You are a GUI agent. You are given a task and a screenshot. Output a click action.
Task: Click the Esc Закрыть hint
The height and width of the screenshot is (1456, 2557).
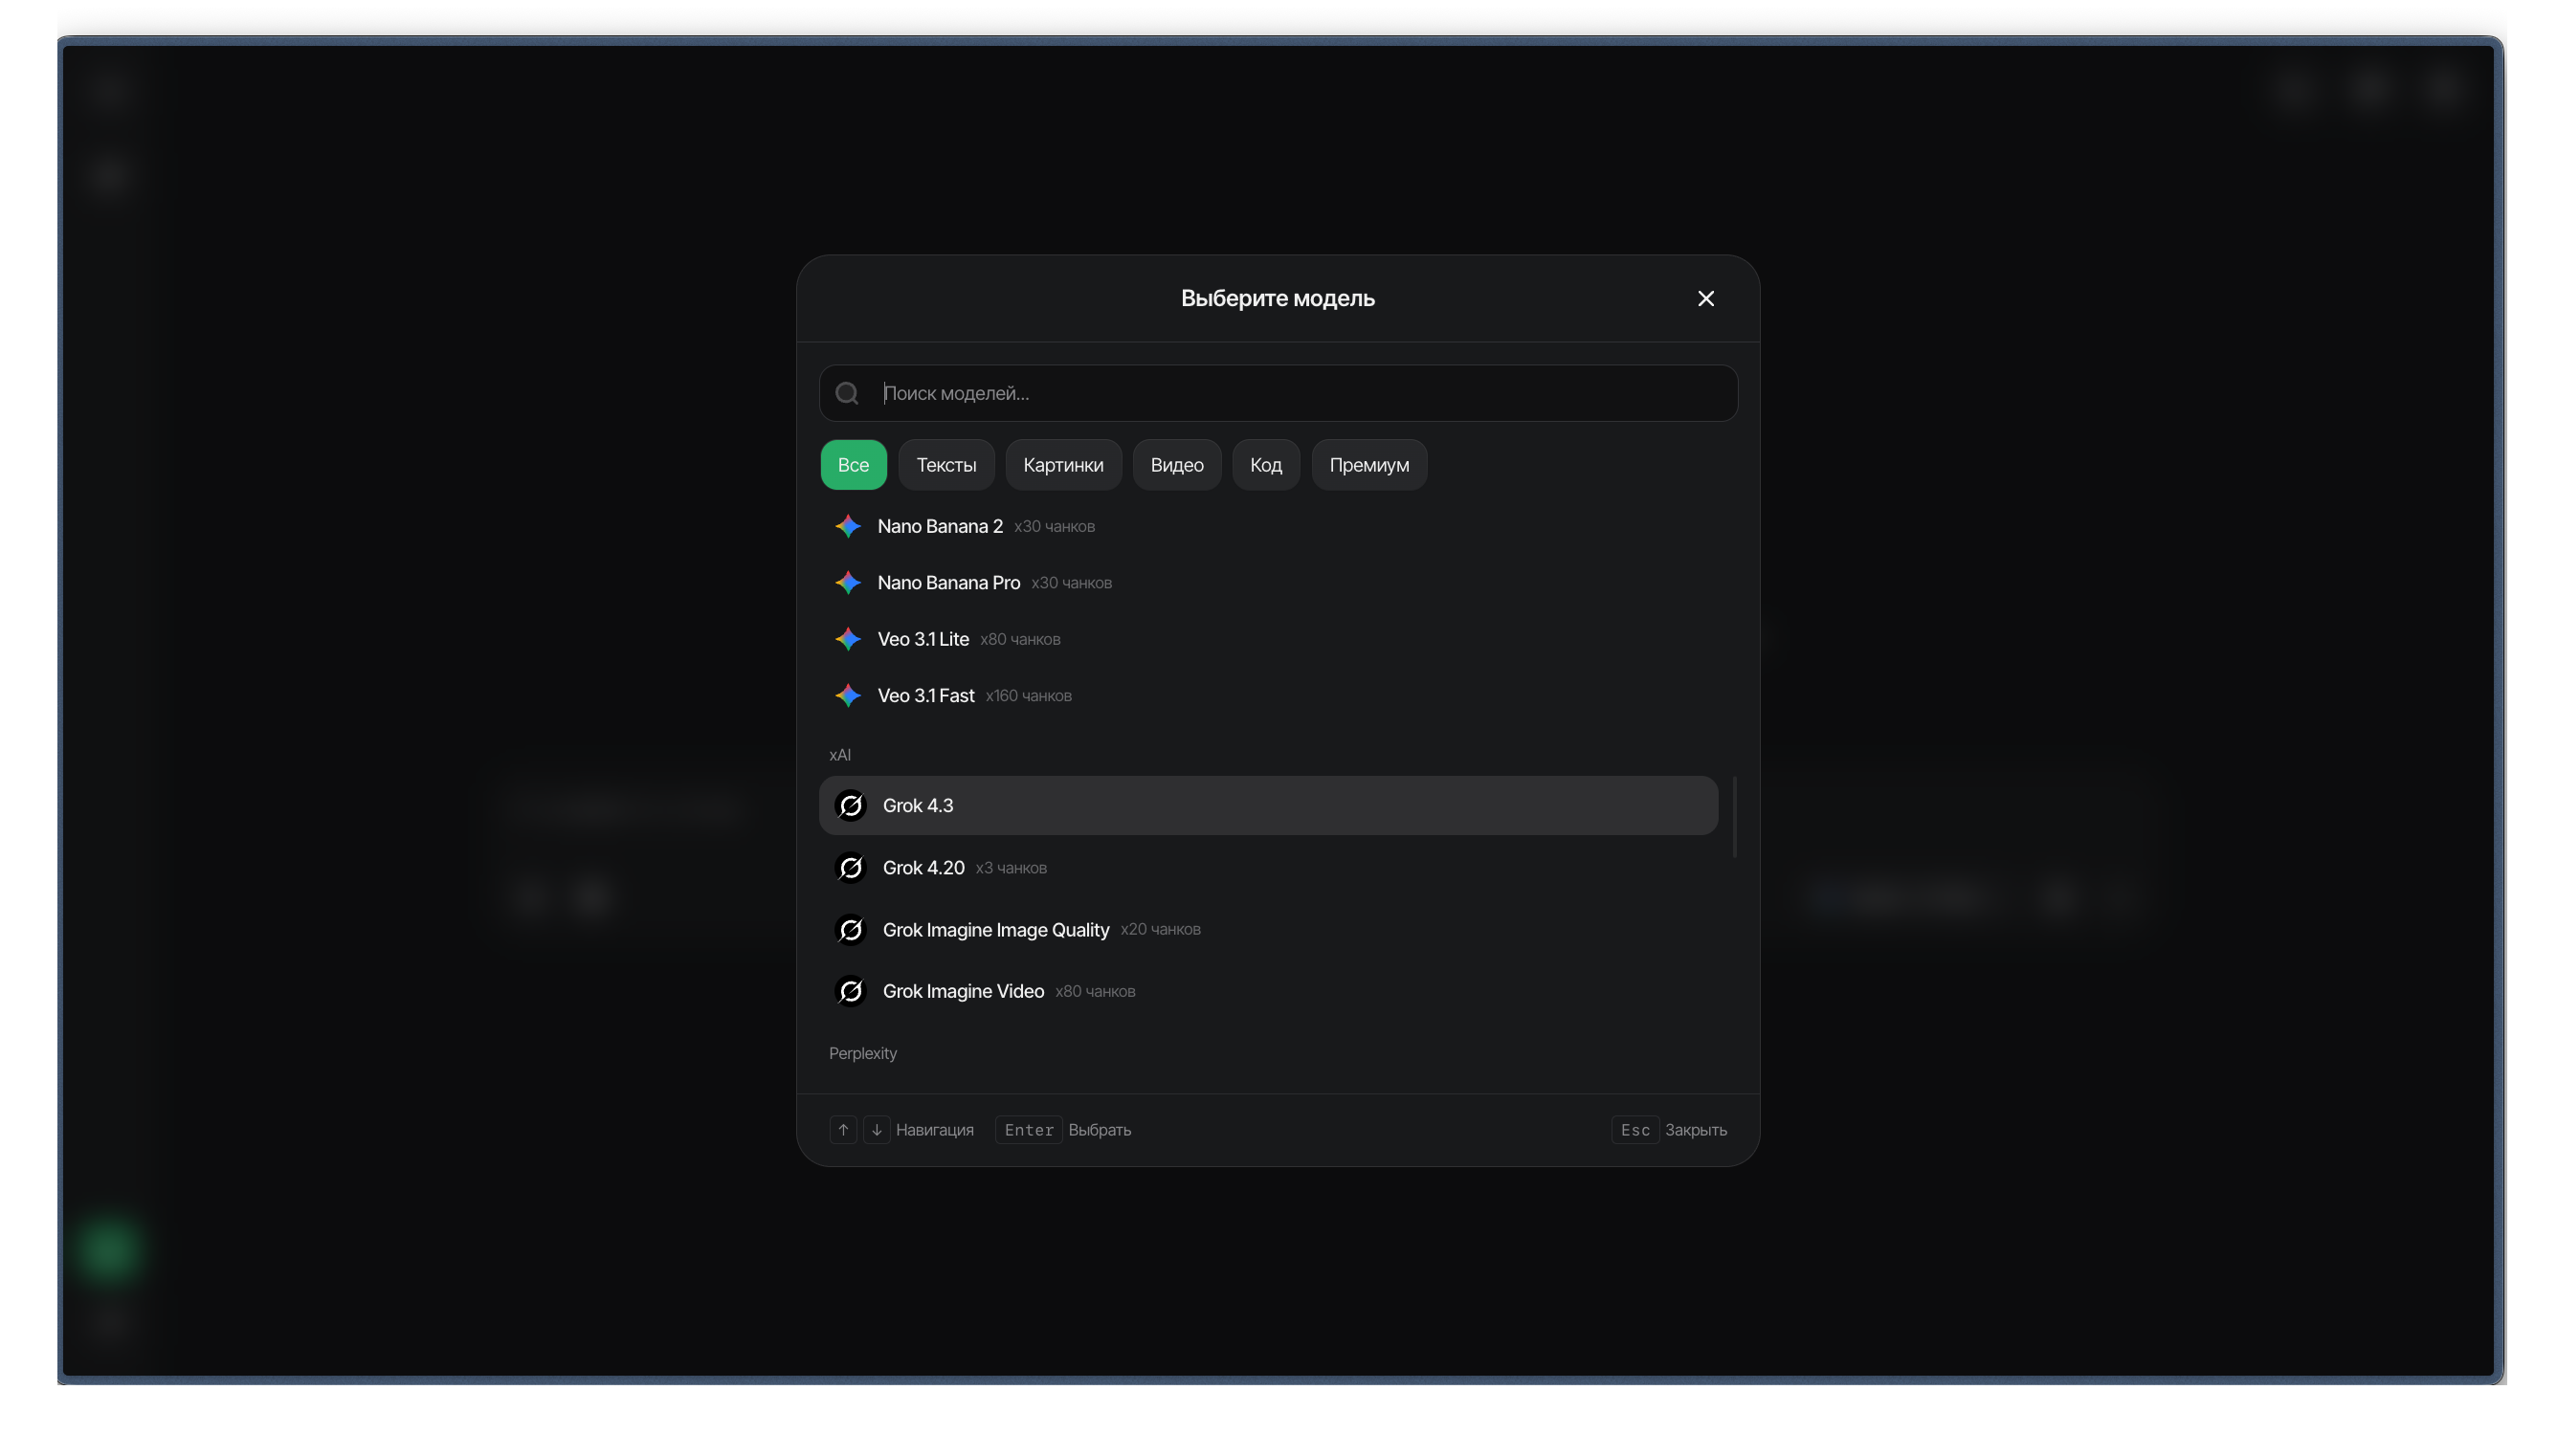tap(1668, 1129)
